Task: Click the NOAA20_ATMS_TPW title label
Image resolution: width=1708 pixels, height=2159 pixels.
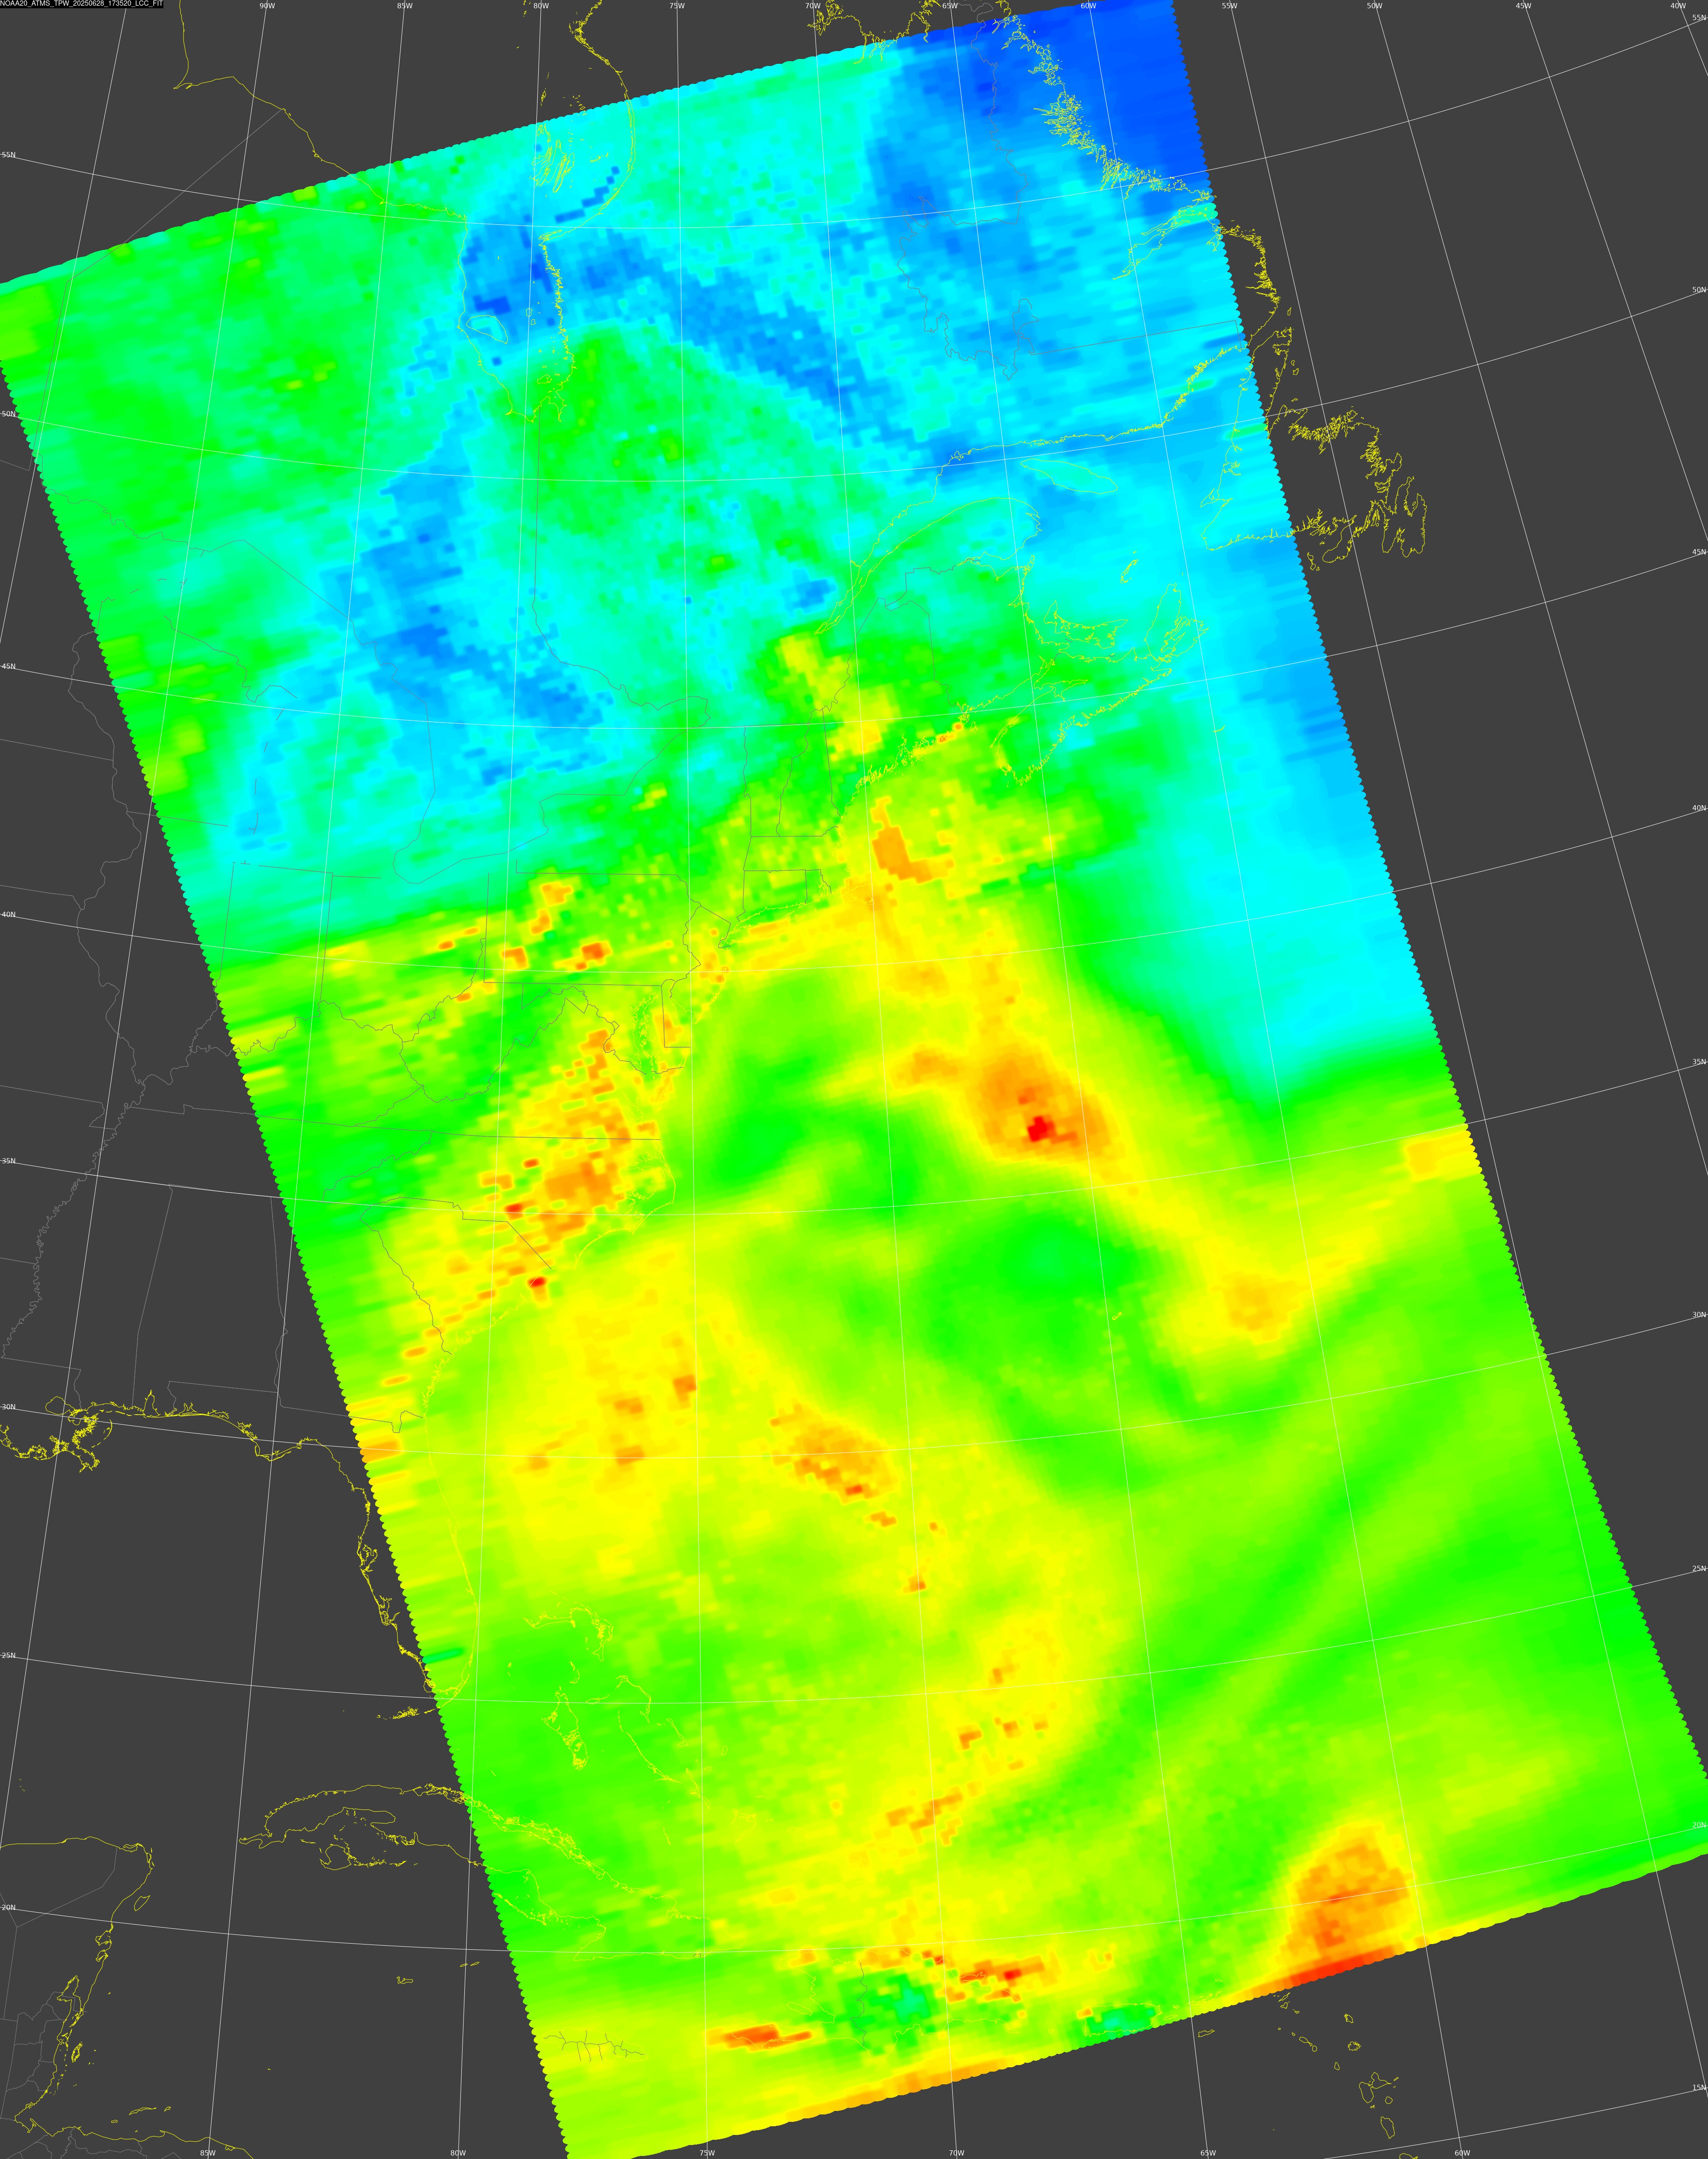Action: (x=81, y=4)
